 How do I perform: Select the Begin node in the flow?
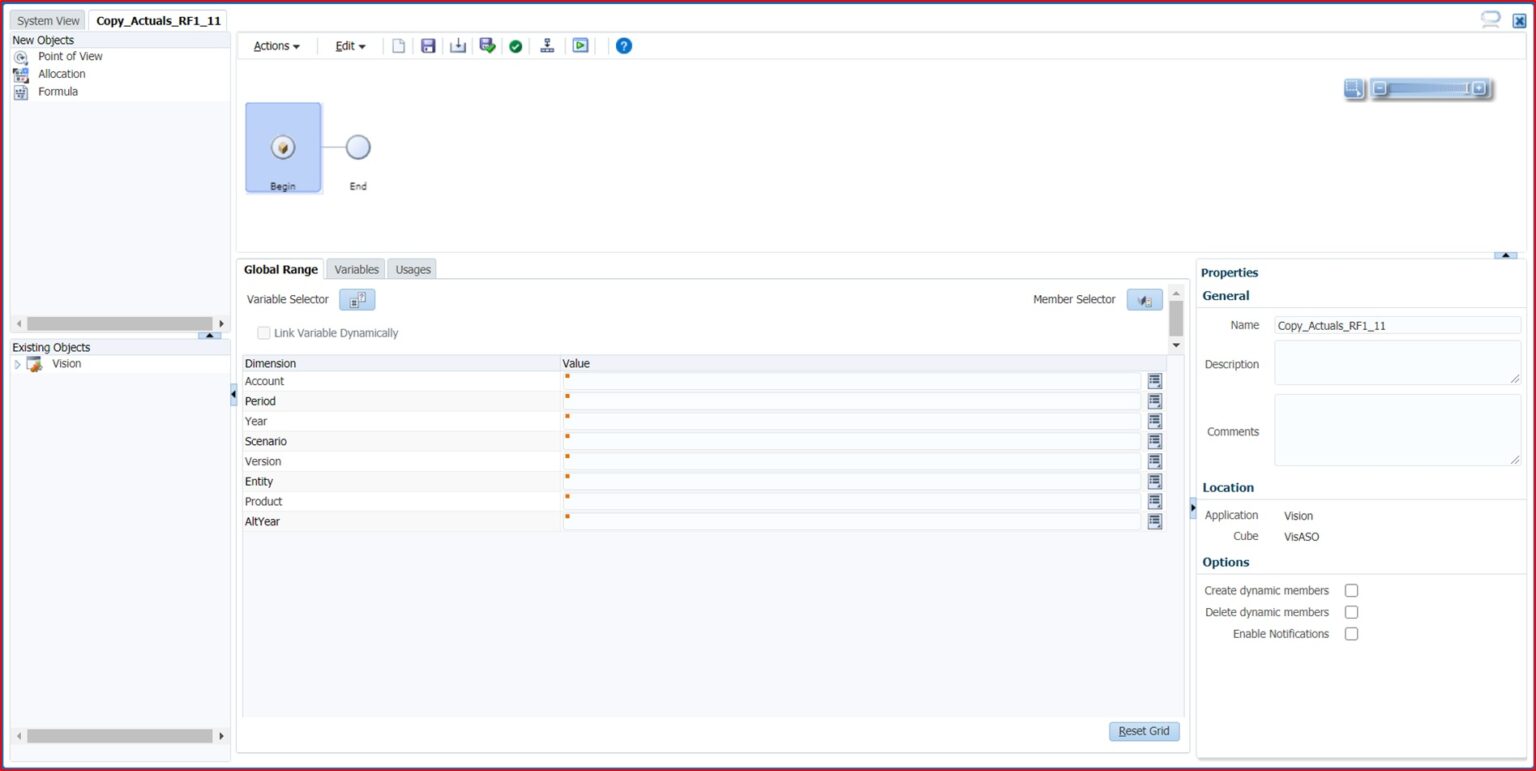pos(283,146)
